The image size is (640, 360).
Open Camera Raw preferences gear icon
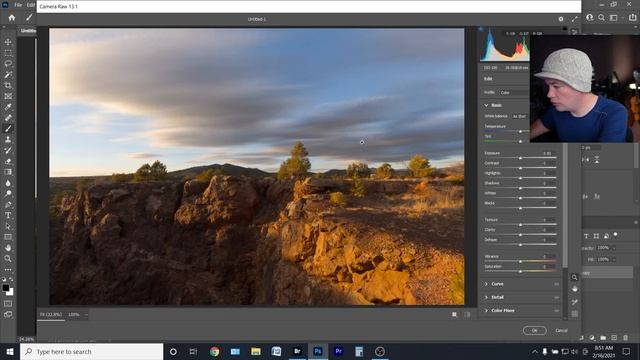561,19
